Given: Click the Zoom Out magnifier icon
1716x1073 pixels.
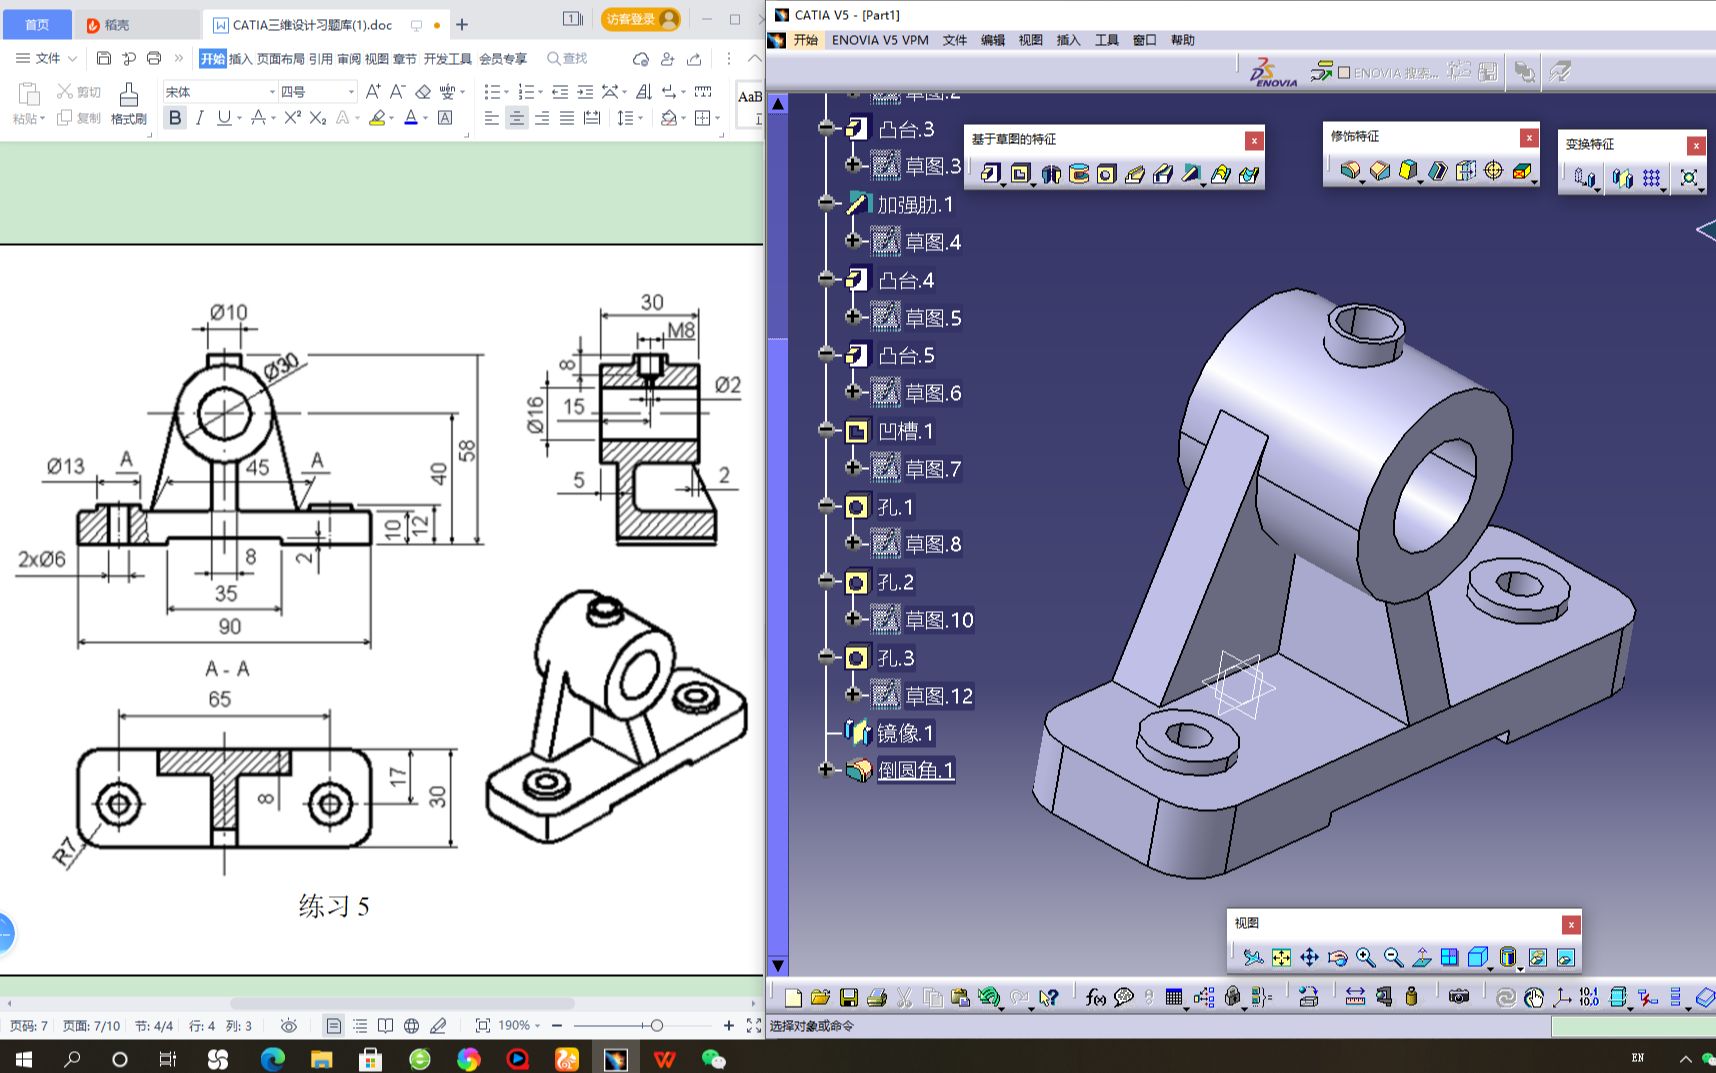Looking at the screenshot, I should tap(1393, 958).
